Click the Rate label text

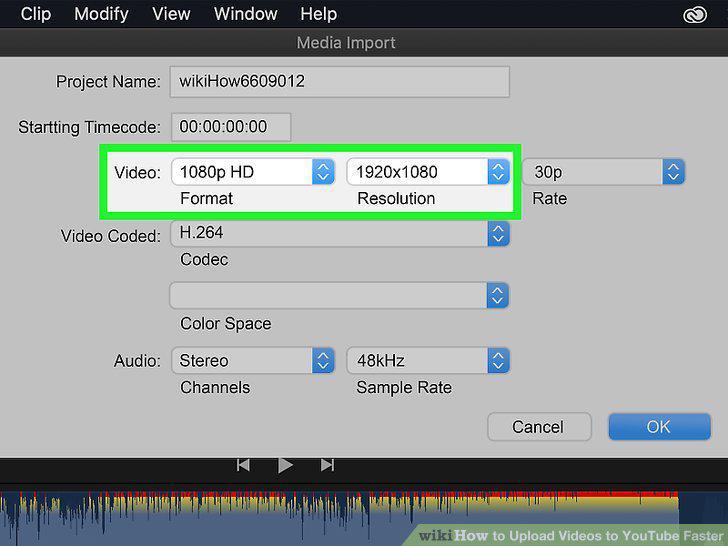[549, 199]
